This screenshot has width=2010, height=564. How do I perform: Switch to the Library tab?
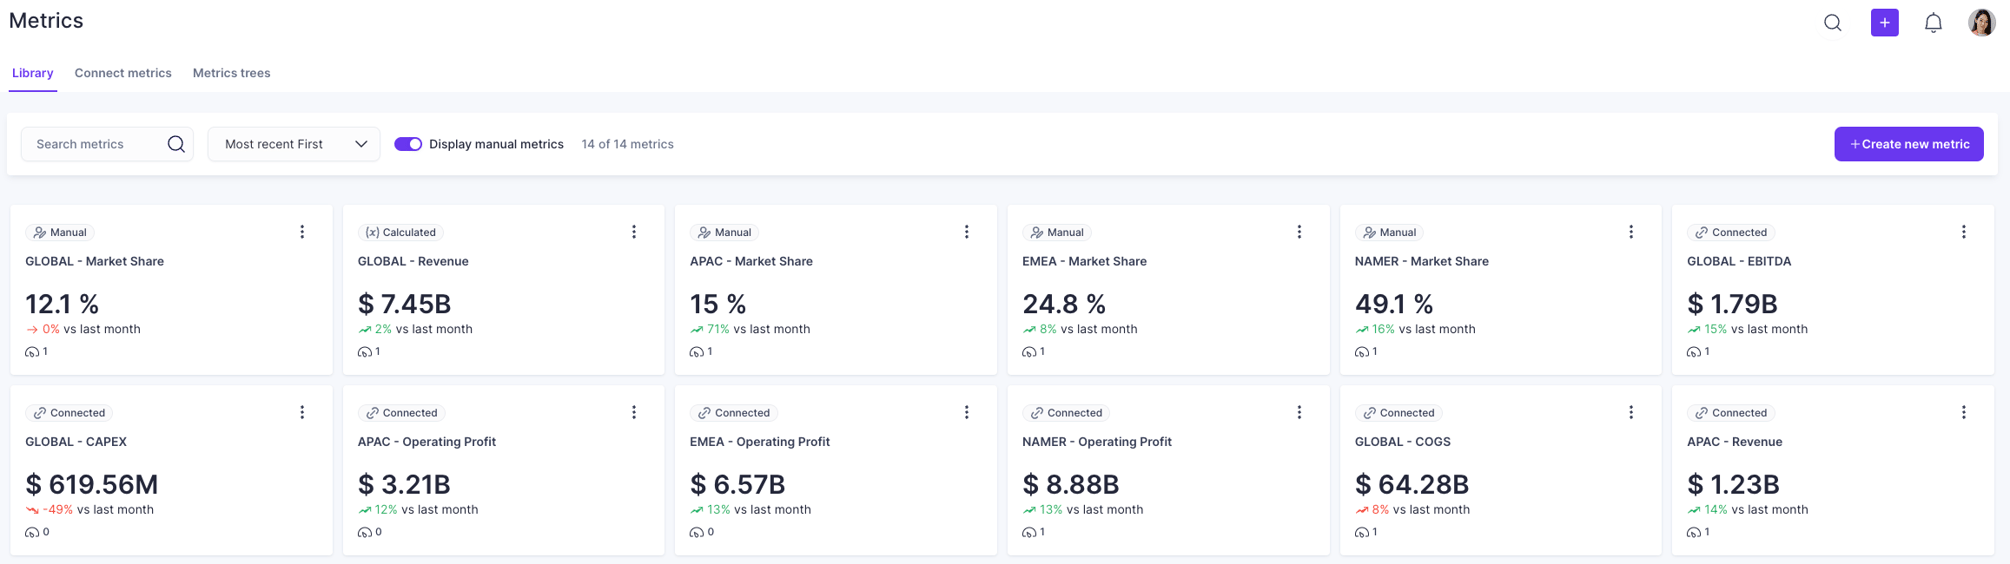[x=33, y=73]
